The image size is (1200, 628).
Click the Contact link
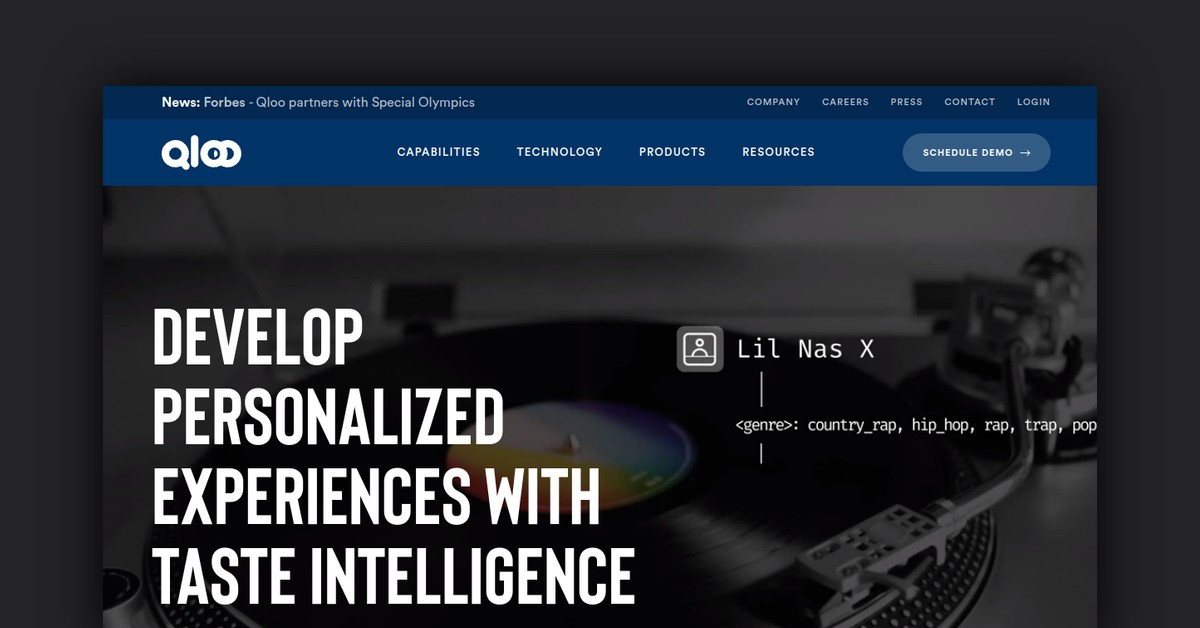969,102
